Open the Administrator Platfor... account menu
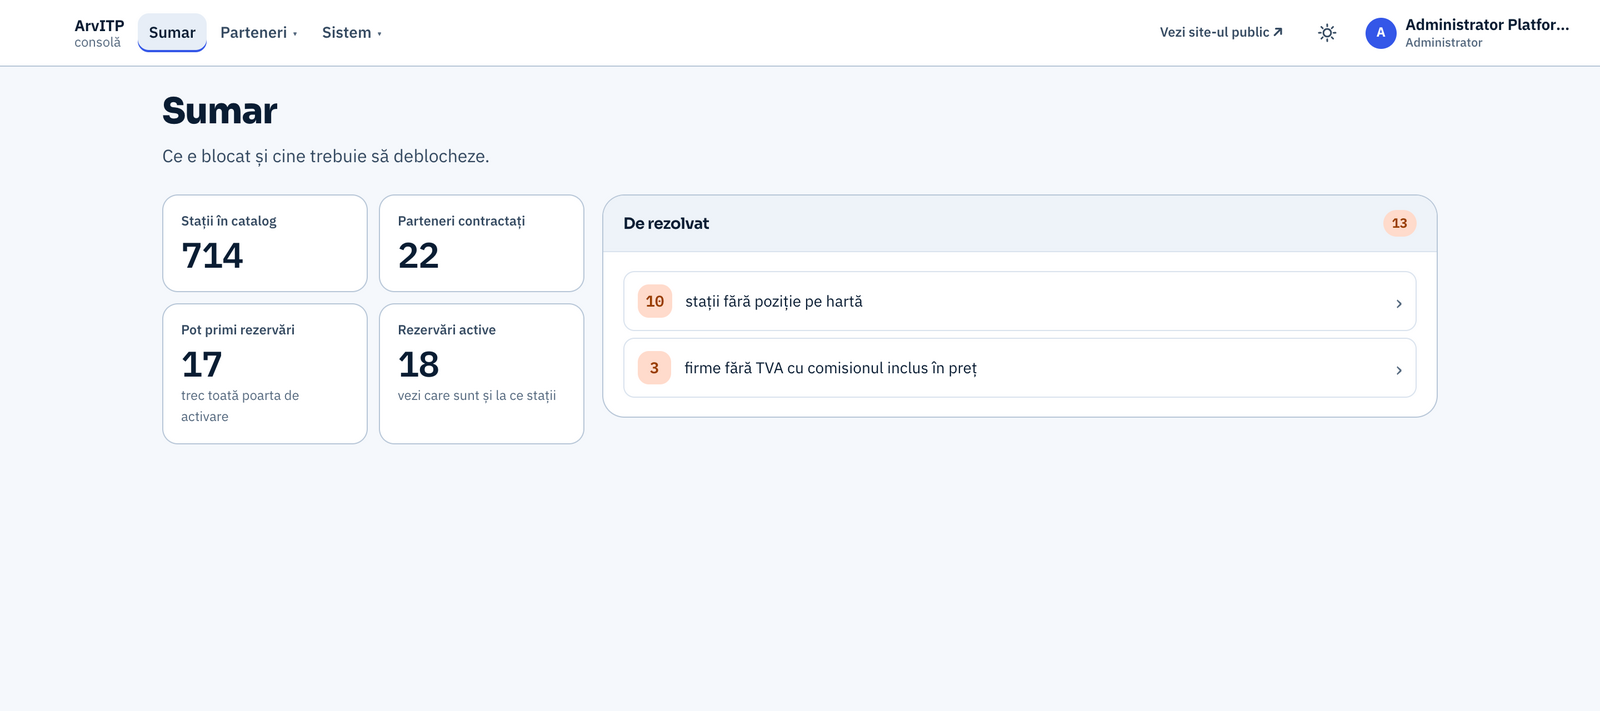 click(1468, 33)
